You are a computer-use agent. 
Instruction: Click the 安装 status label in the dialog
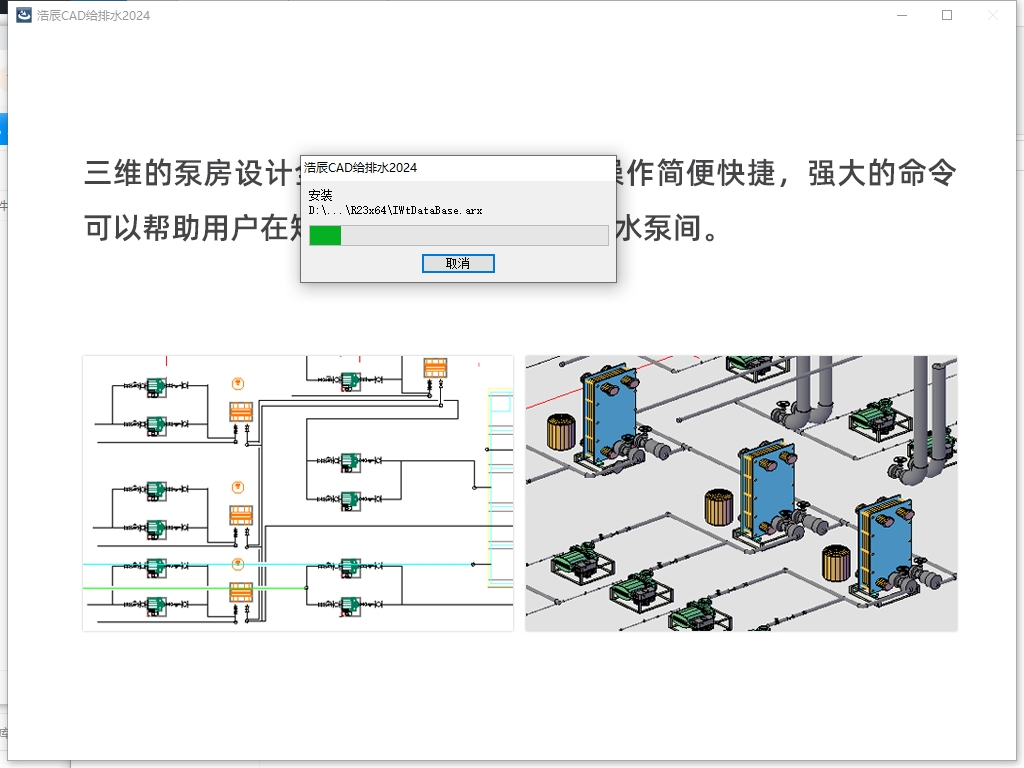tap(320, 195)
